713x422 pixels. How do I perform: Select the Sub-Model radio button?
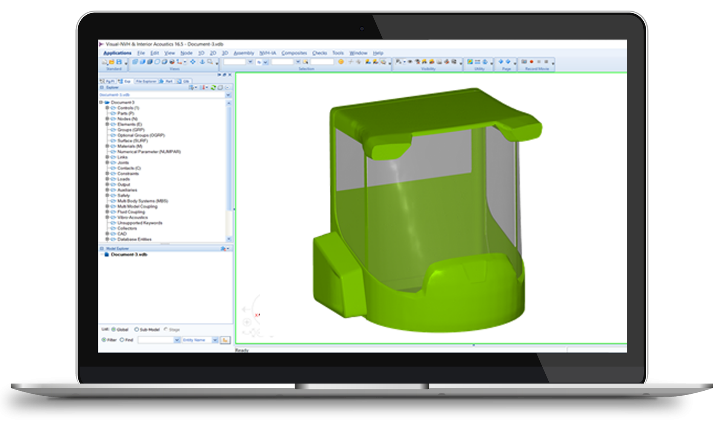(136, 329)
